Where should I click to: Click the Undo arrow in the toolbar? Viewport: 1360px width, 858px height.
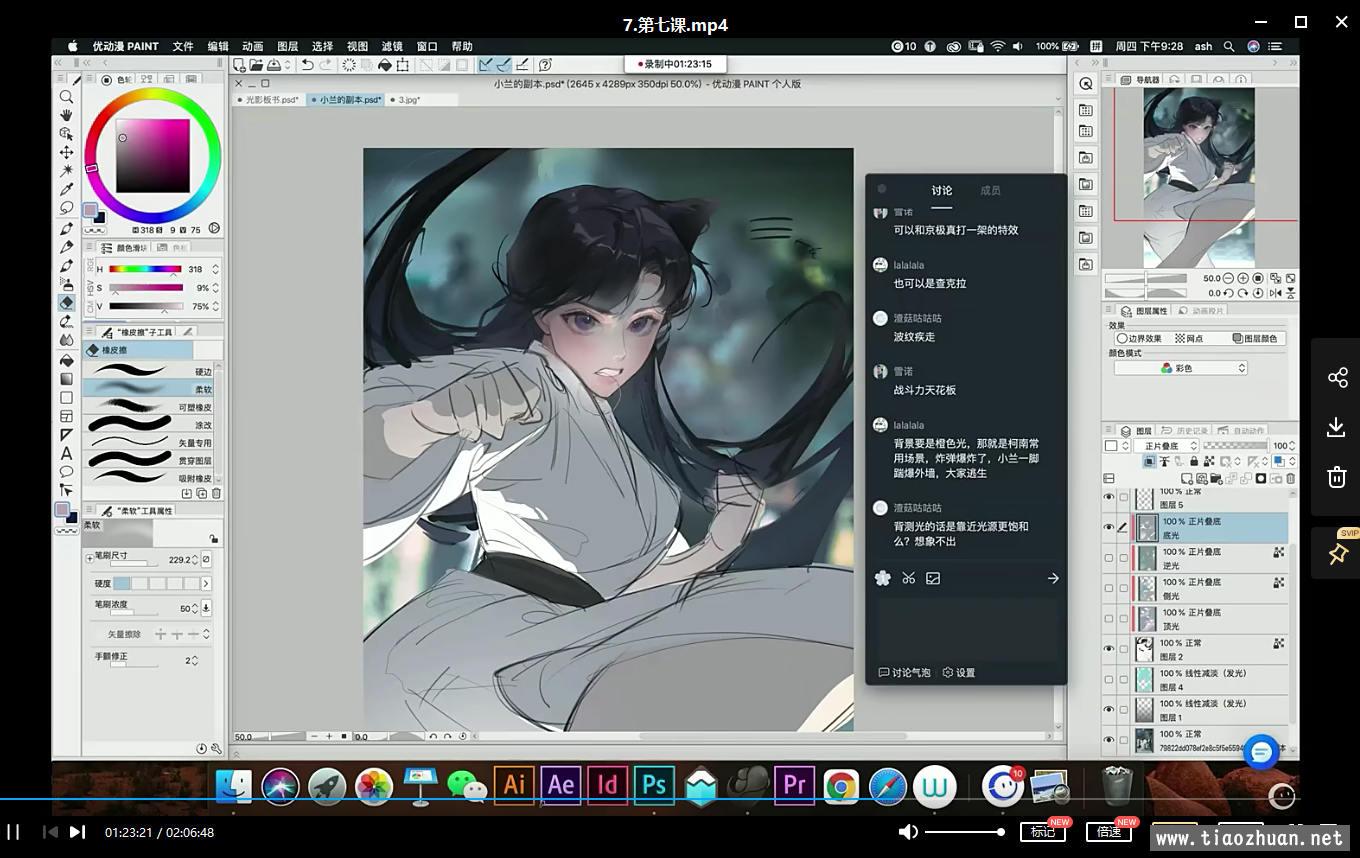coord(307,65)
